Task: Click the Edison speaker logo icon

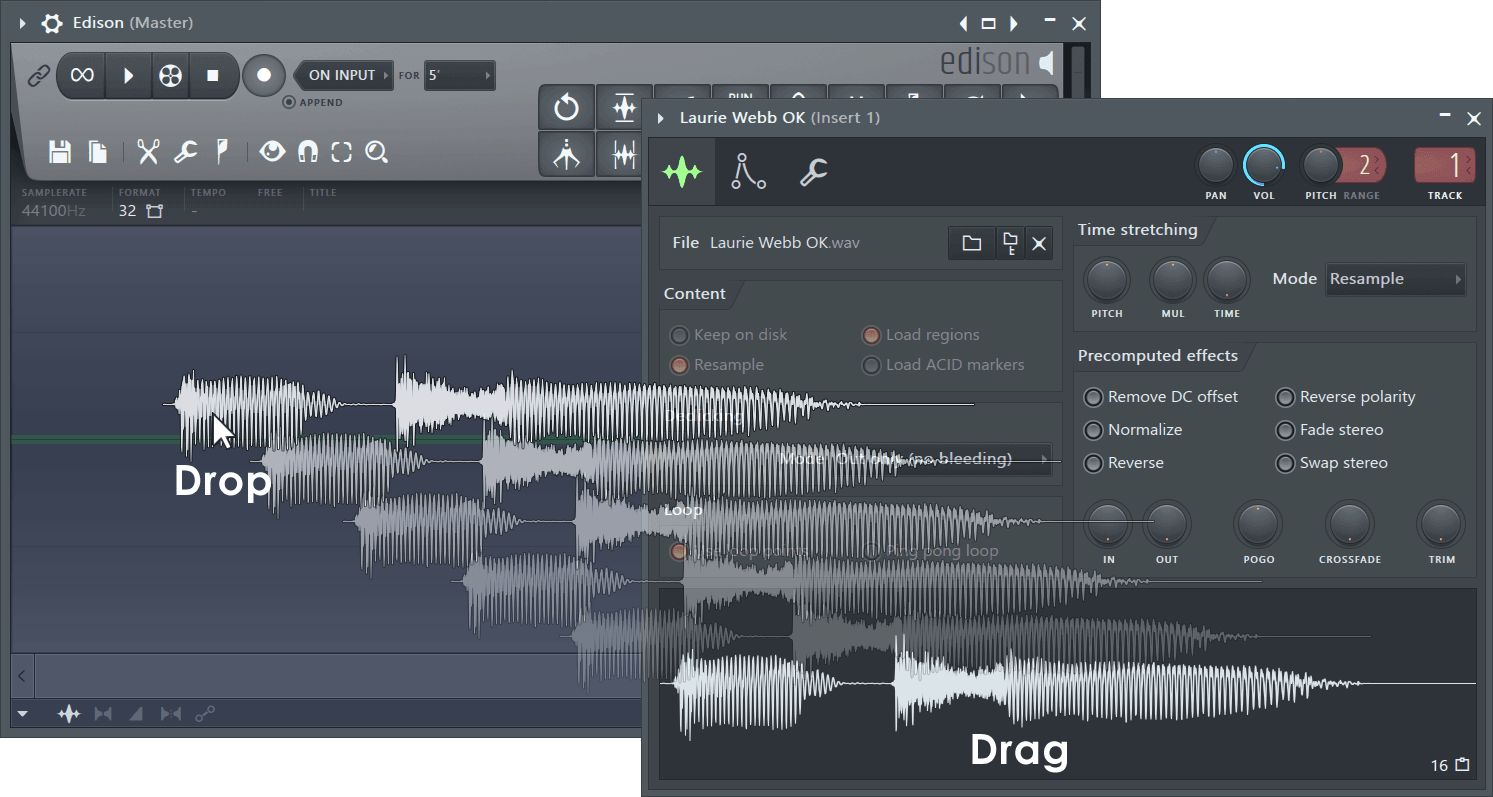Action: pyautogui.click(x=1046, y=63)
